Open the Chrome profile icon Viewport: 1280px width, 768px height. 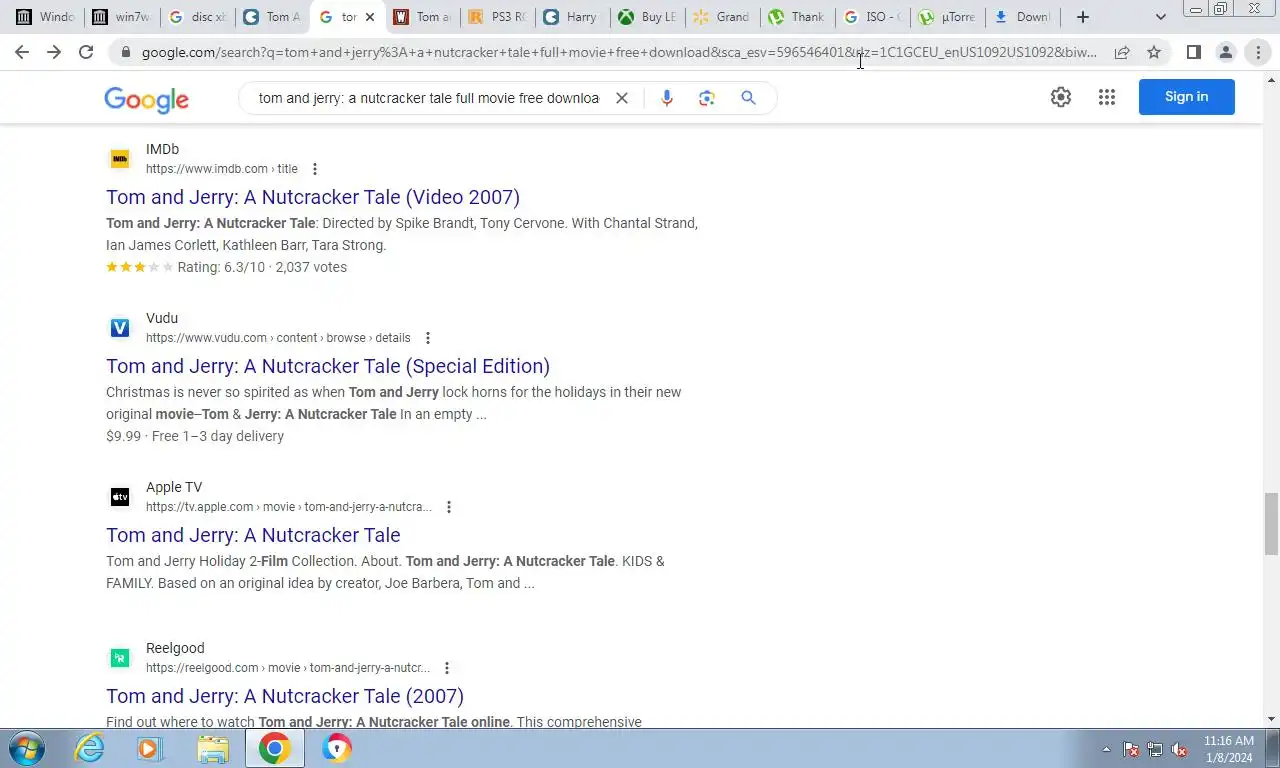1225,52
